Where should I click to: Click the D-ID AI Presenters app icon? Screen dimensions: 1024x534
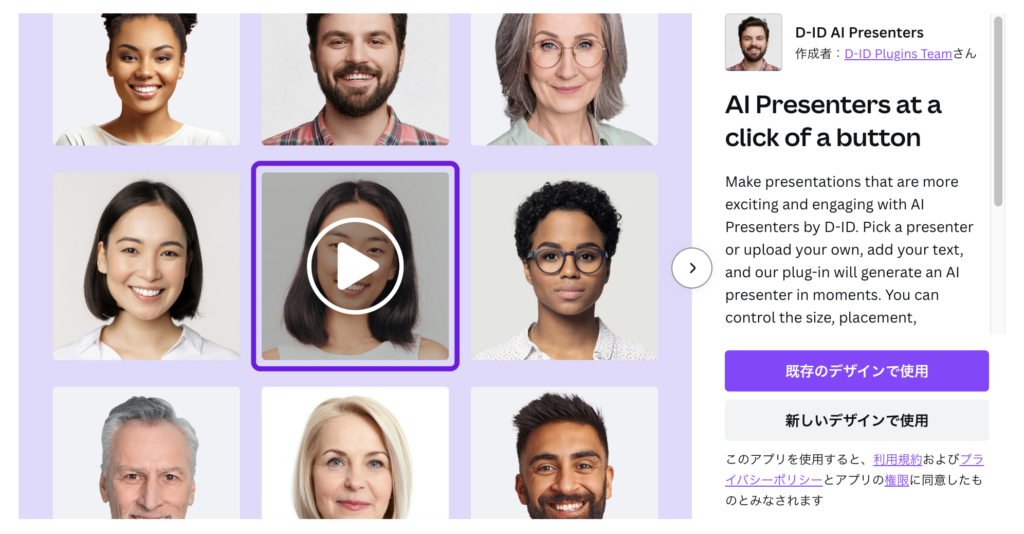click(x=753, y=42)
